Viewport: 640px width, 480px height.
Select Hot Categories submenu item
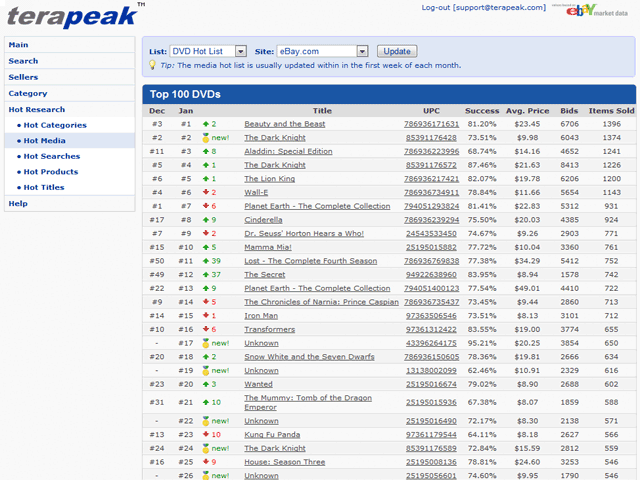coord(55,125)
